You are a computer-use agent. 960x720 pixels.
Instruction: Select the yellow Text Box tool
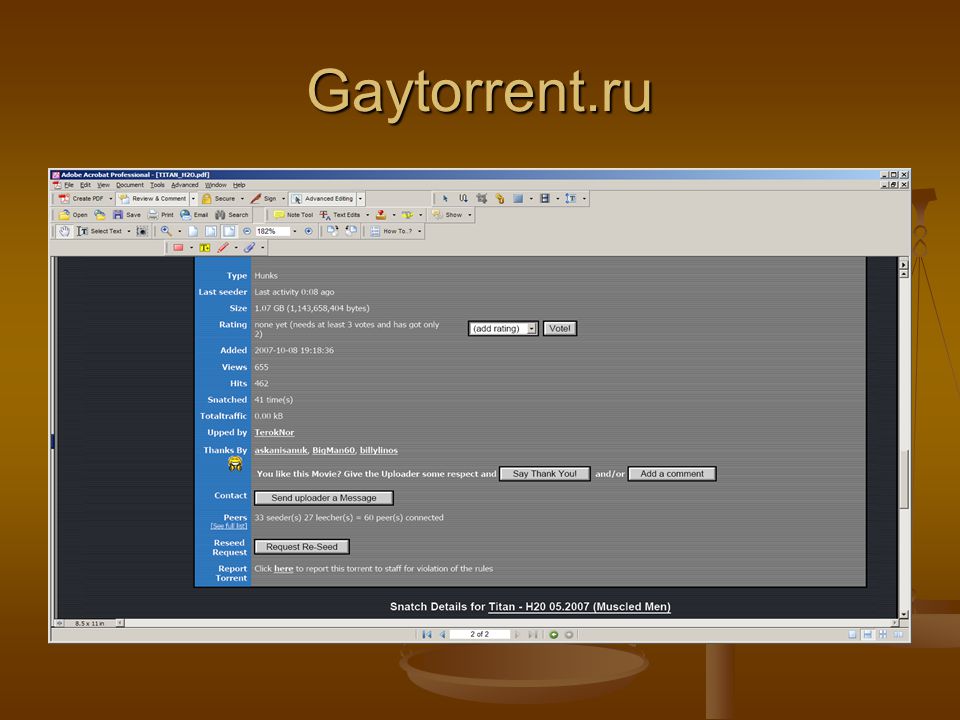coord(204,247)
